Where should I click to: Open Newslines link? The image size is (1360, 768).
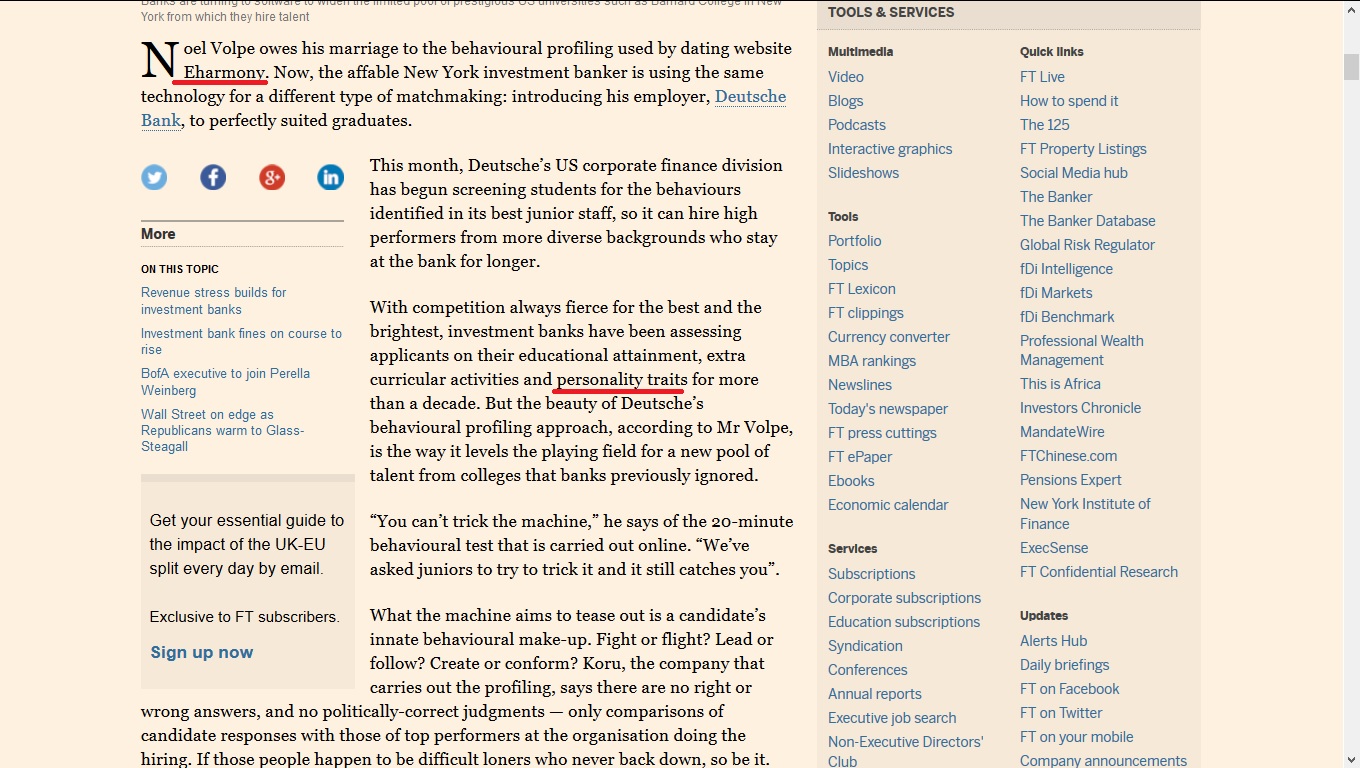click(860, 385)
